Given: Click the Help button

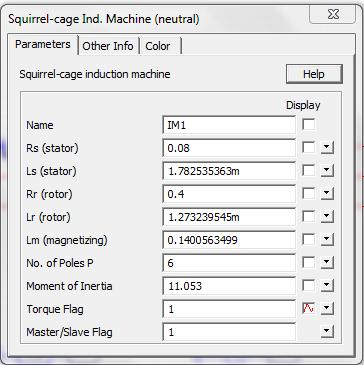Looking at the screenshot, I should pyautogui.click(x=314, y=74).
